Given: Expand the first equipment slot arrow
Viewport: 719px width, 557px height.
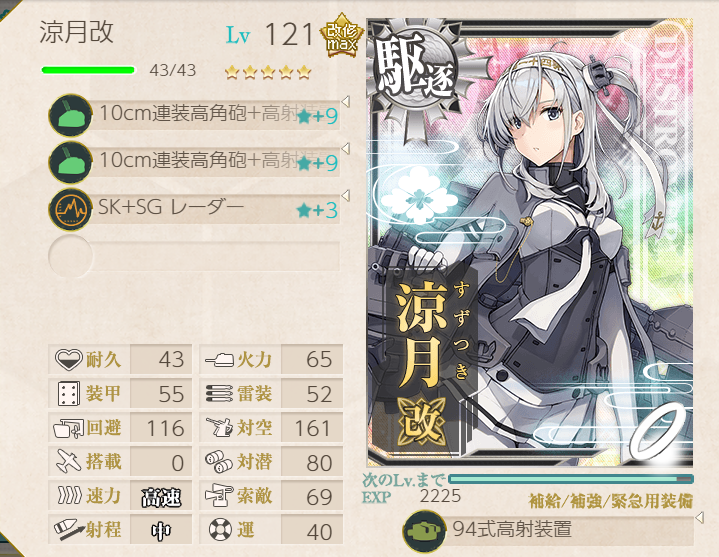Looking at the screenshot, I should coord(346,101).
